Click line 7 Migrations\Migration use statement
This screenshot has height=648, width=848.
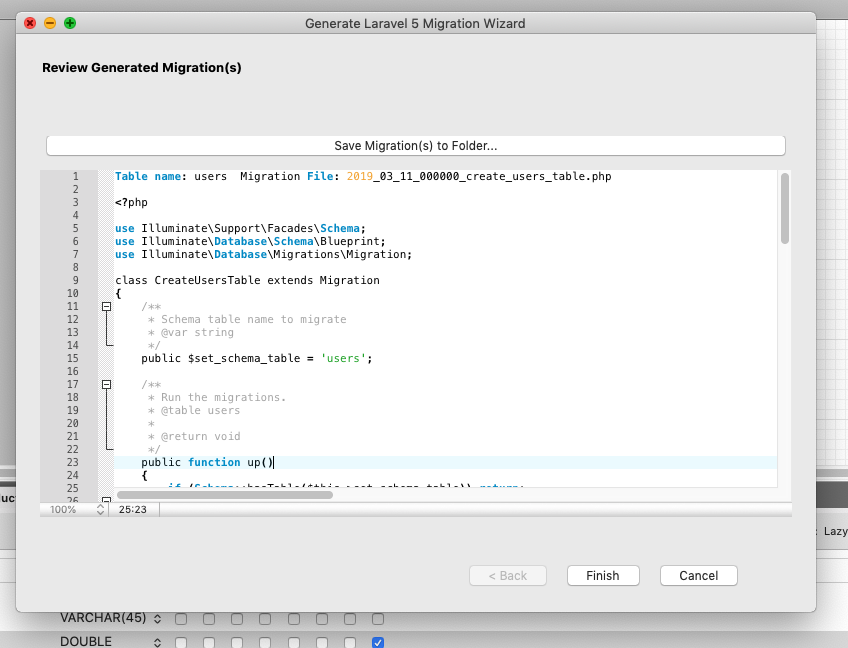pos(263,254)
